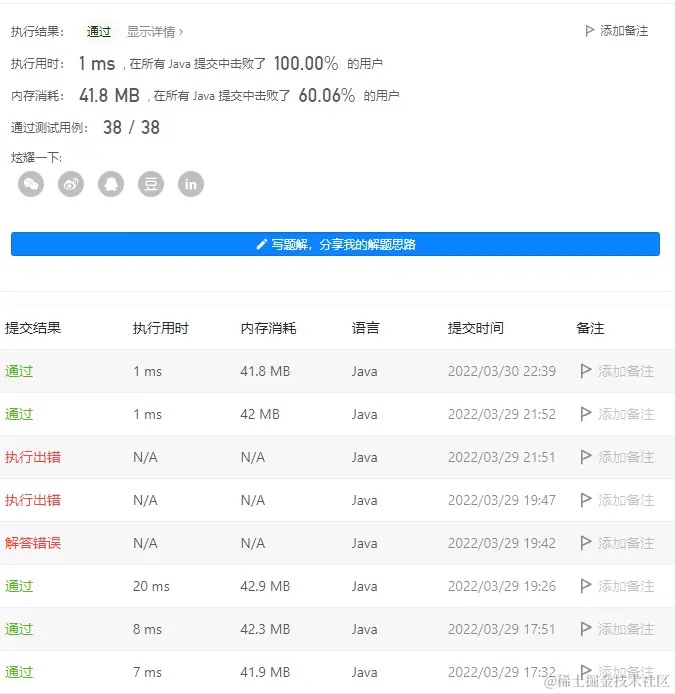Open the 解答错误 submission from 19:42
This screenshot has height=694, width=675.
33,543
